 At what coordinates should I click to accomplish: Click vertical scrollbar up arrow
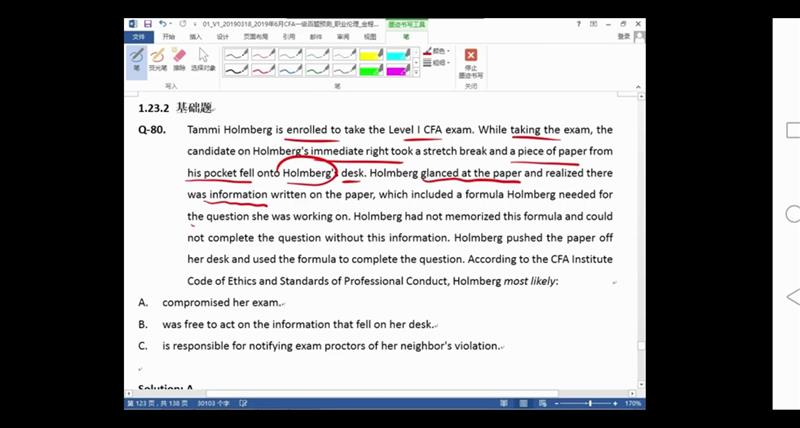[641, 96]
